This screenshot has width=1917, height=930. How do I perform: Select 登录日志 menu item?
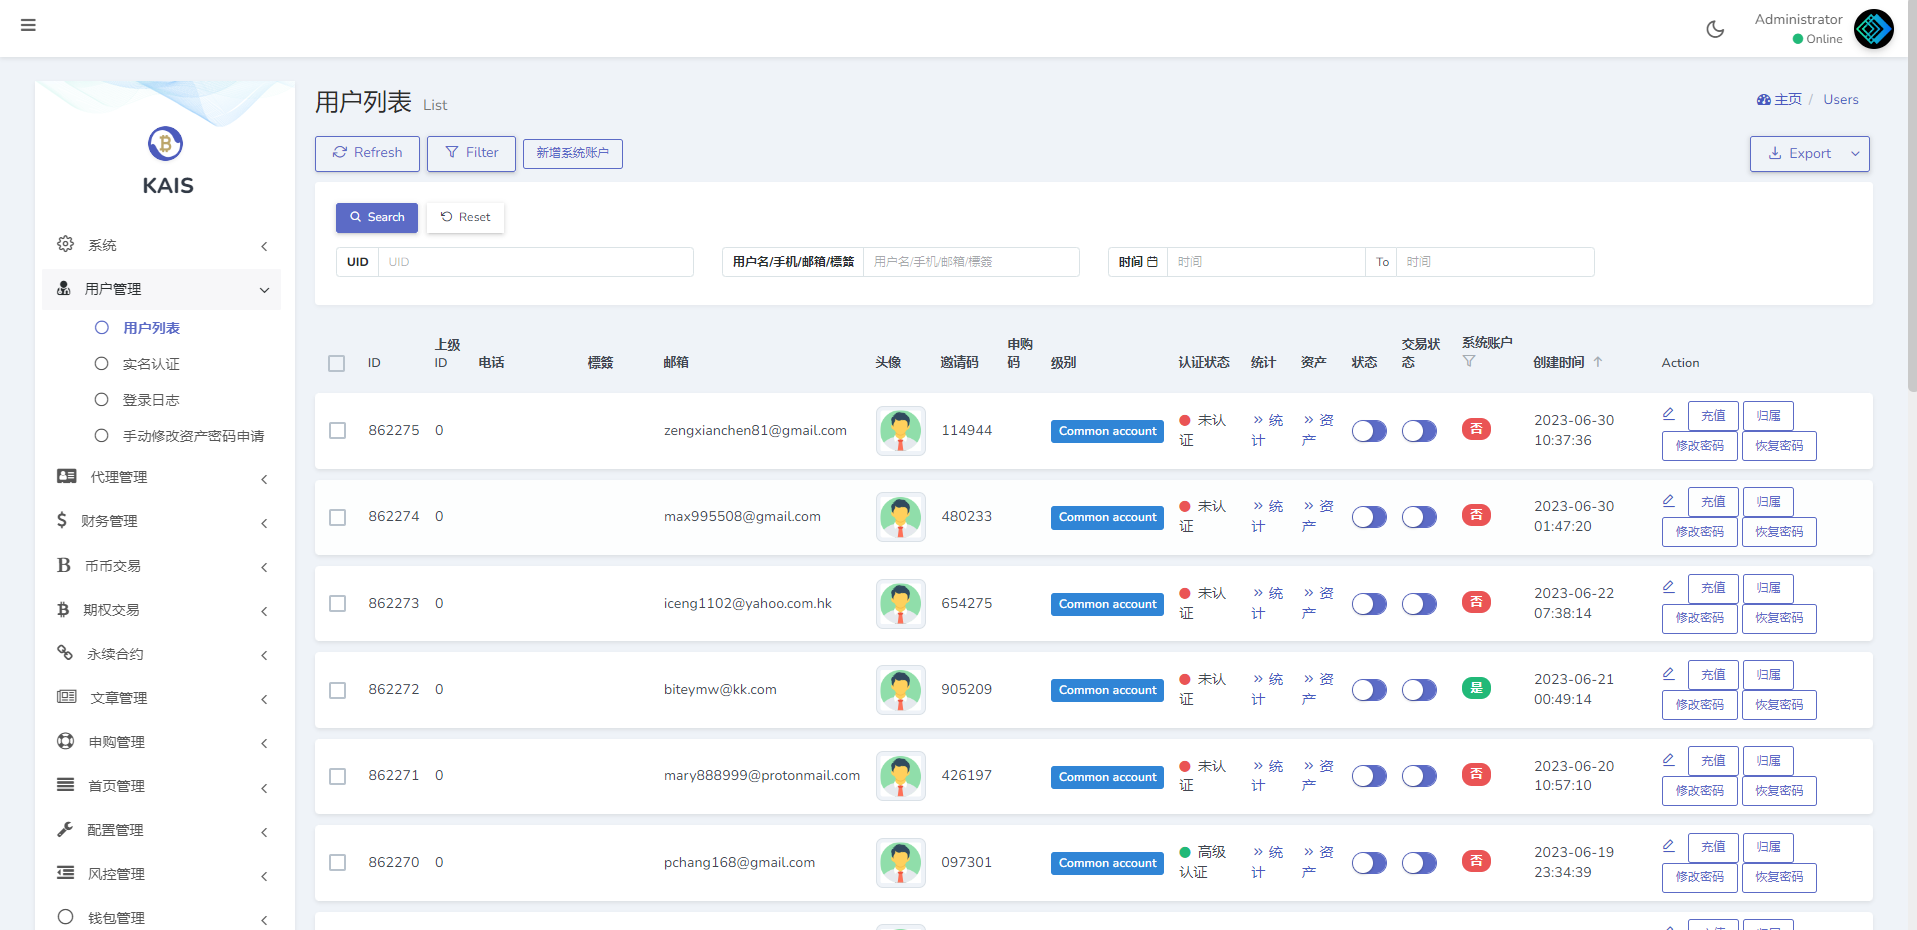[151, 400]
